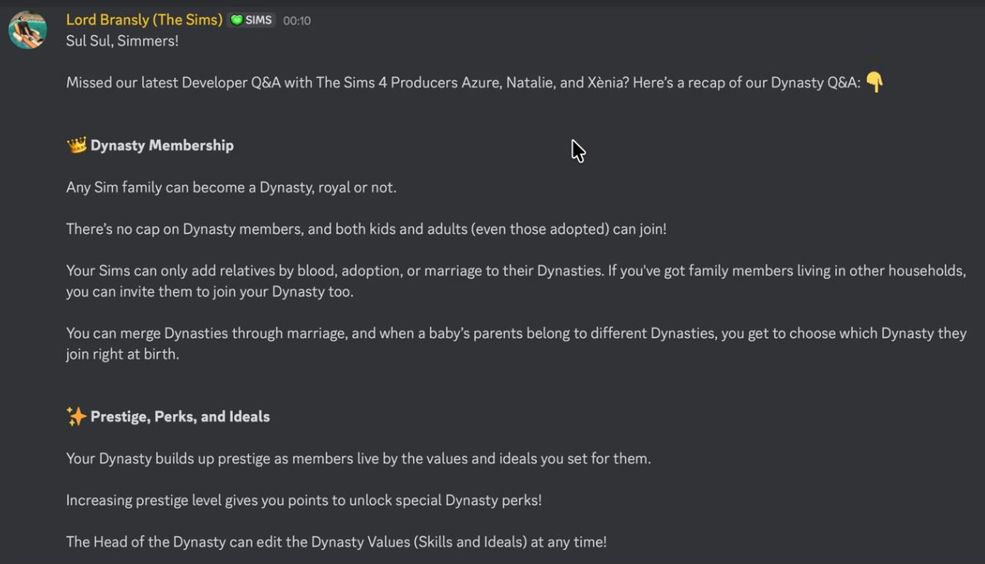This screenshot has width=985, height=564.
Task: Click the pointing-down hand emoji
Action: pos(875,82)
